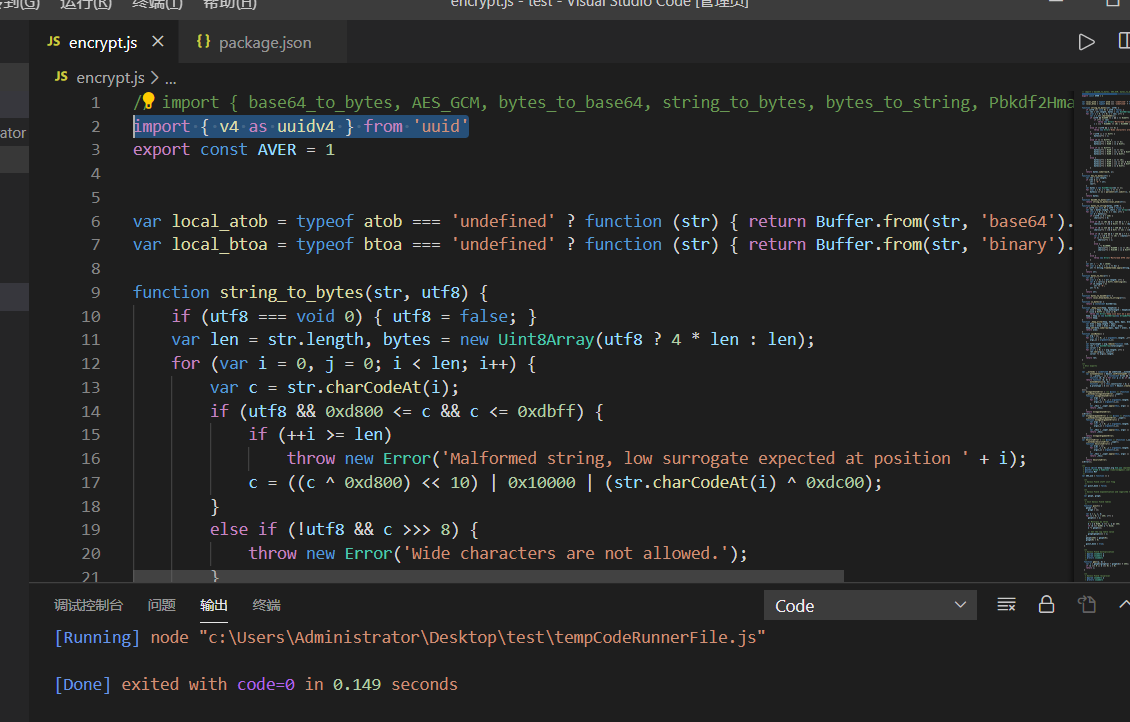Split the editor to the right
The width and height of the screenshot is (1130, 722).
click(x=1124, y=41)
